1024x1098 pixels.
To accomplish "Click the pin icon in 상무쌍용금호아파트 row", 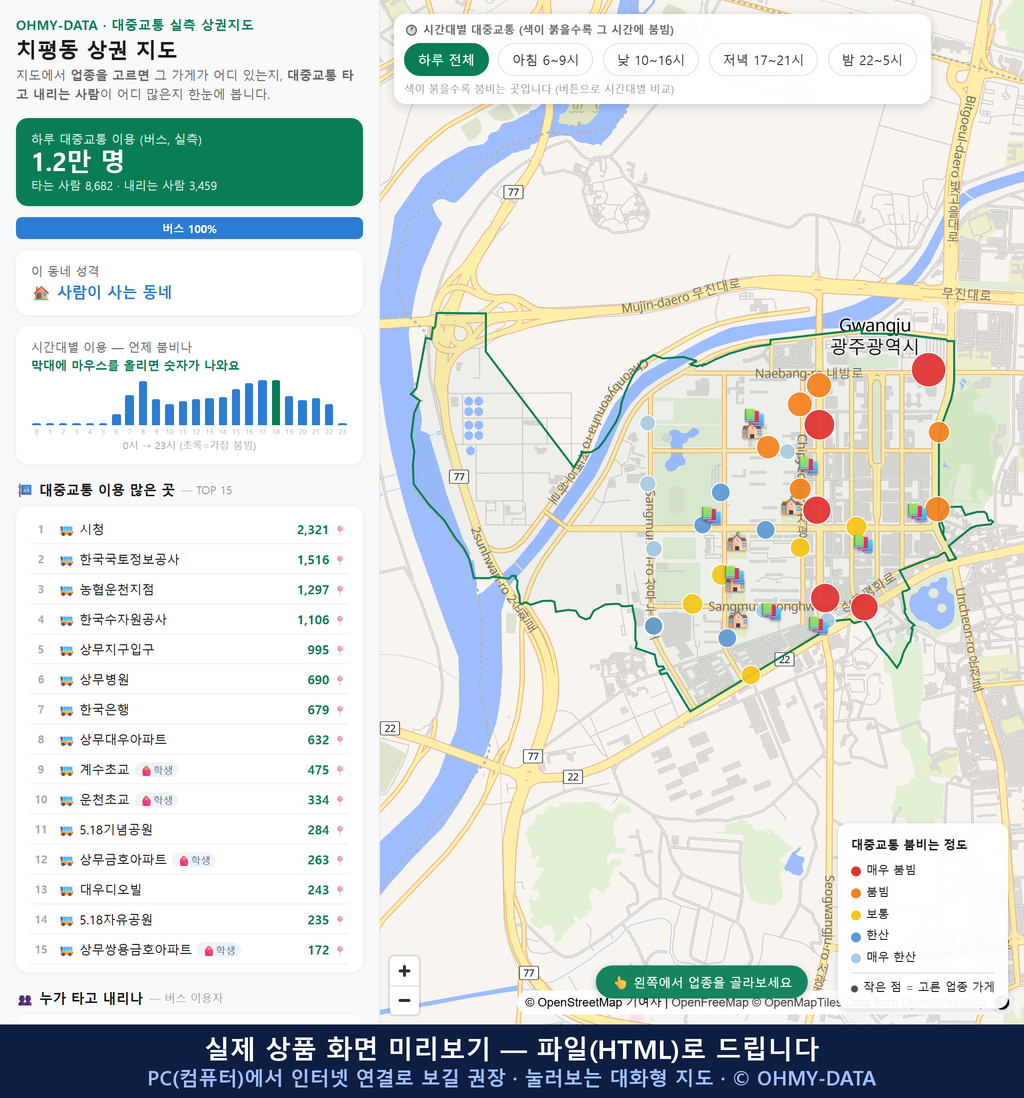I will pyautogui.click(x=340, y=950).
